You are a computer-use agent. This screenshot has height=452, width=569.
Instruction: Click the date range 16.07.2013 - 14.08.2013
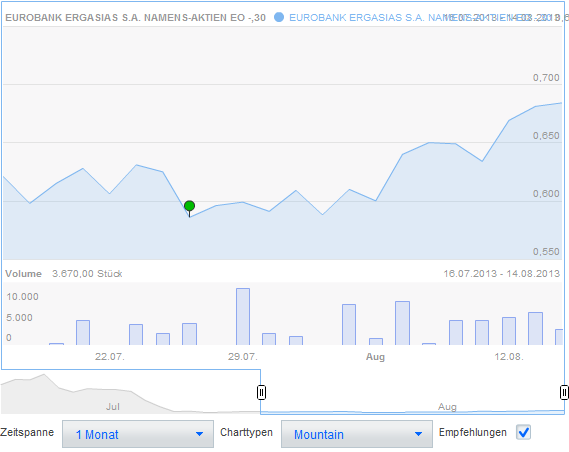pyautogui.click(x=502, y=274)
